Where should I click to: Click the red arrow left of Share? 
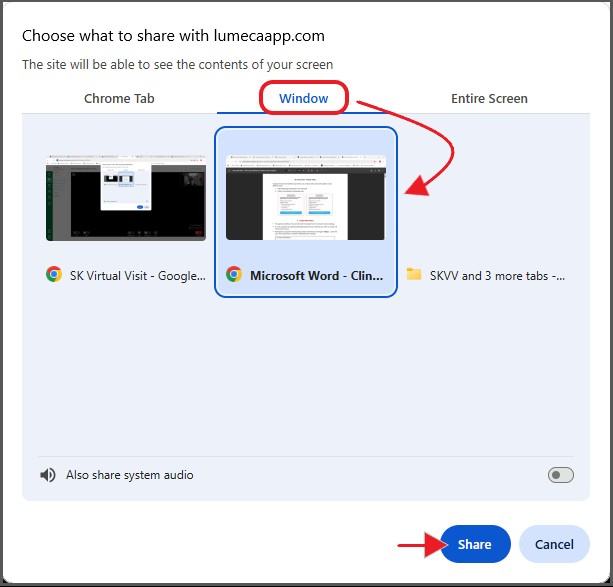(x=418, y=545)
